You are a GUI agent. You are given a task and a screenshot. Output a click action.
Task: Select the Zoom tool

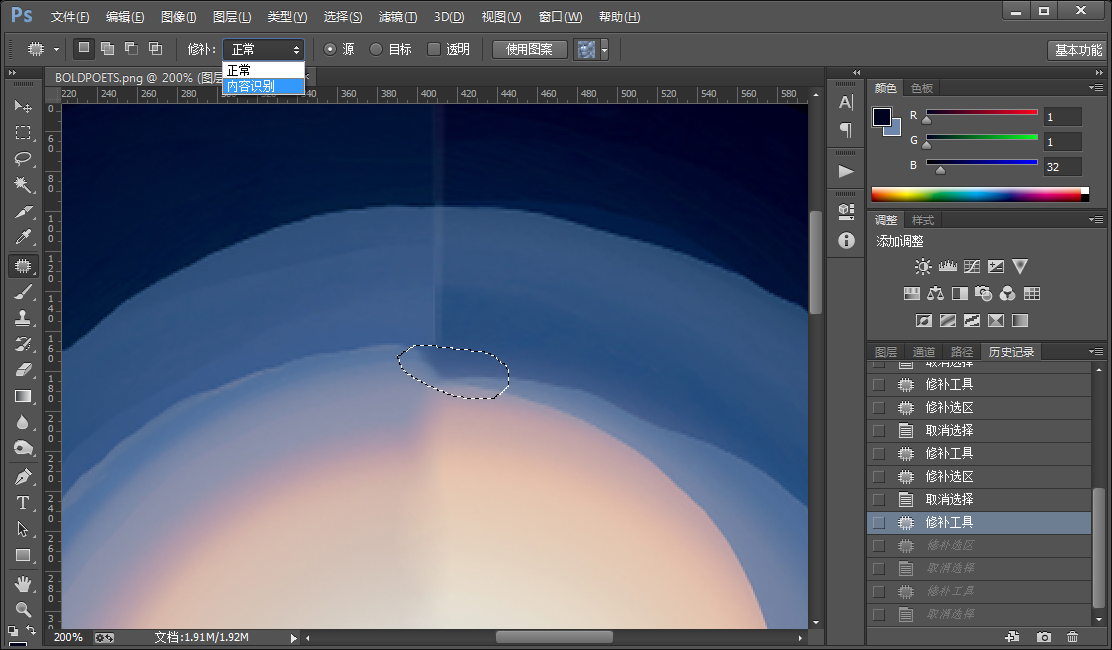[23, 610]
